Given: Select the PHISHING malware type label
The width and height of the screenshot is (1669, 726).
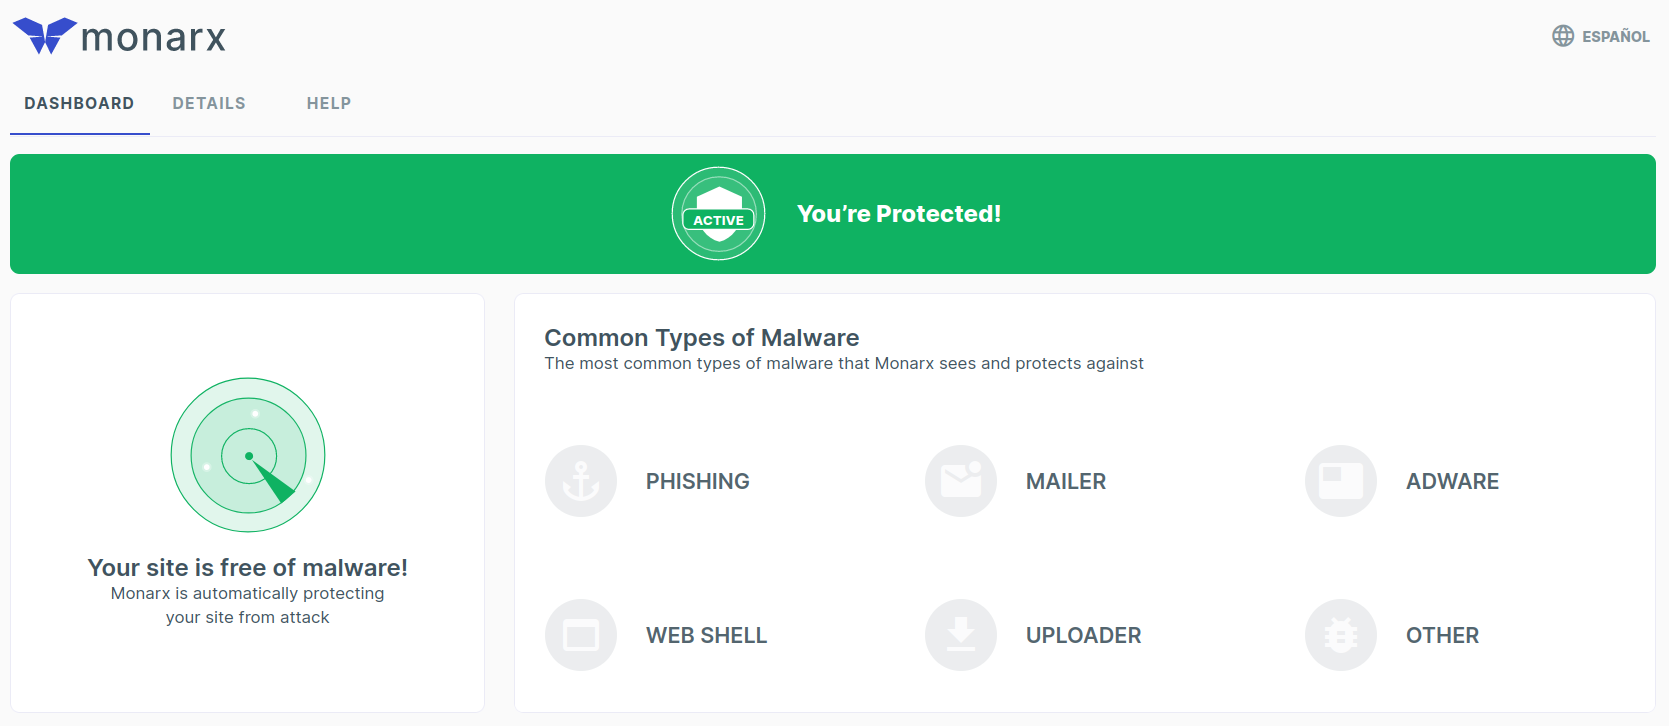Looking at the screenshot, I should pos(698,482).
